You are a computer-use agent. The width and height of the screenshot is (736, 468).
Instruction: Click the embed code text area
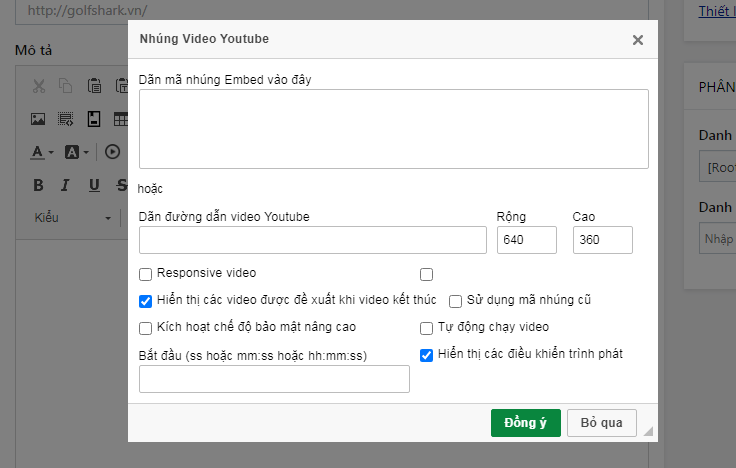[x=393, y=128]
